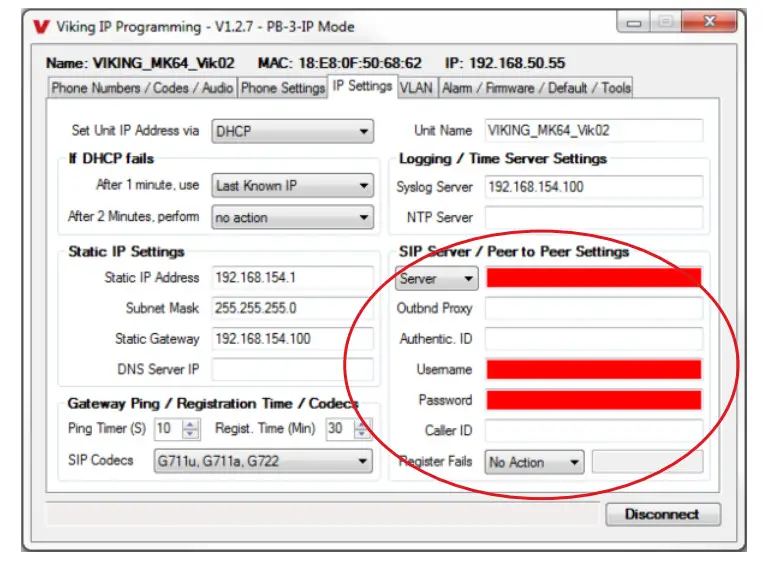Increase the Ping Timer with up arrow

(190, 424)
